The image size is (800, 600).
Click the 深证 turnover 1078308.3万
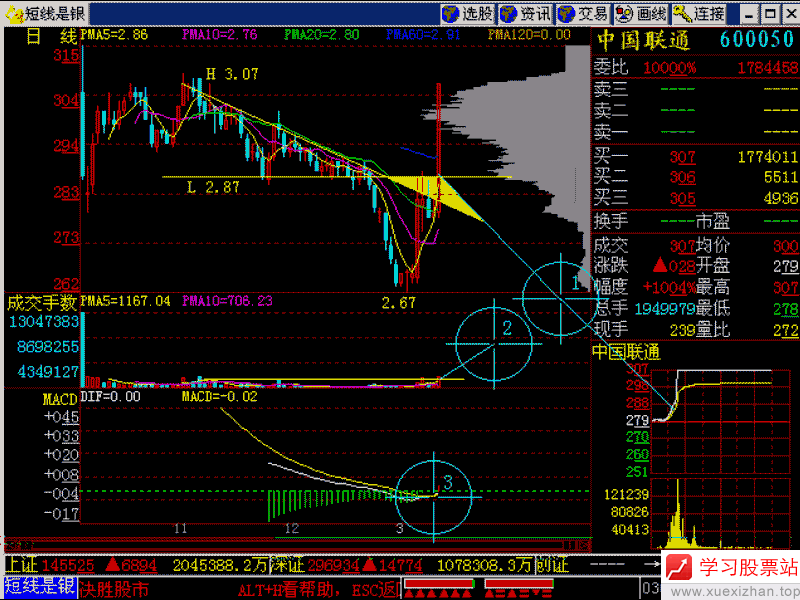click(x=484, y=565)
